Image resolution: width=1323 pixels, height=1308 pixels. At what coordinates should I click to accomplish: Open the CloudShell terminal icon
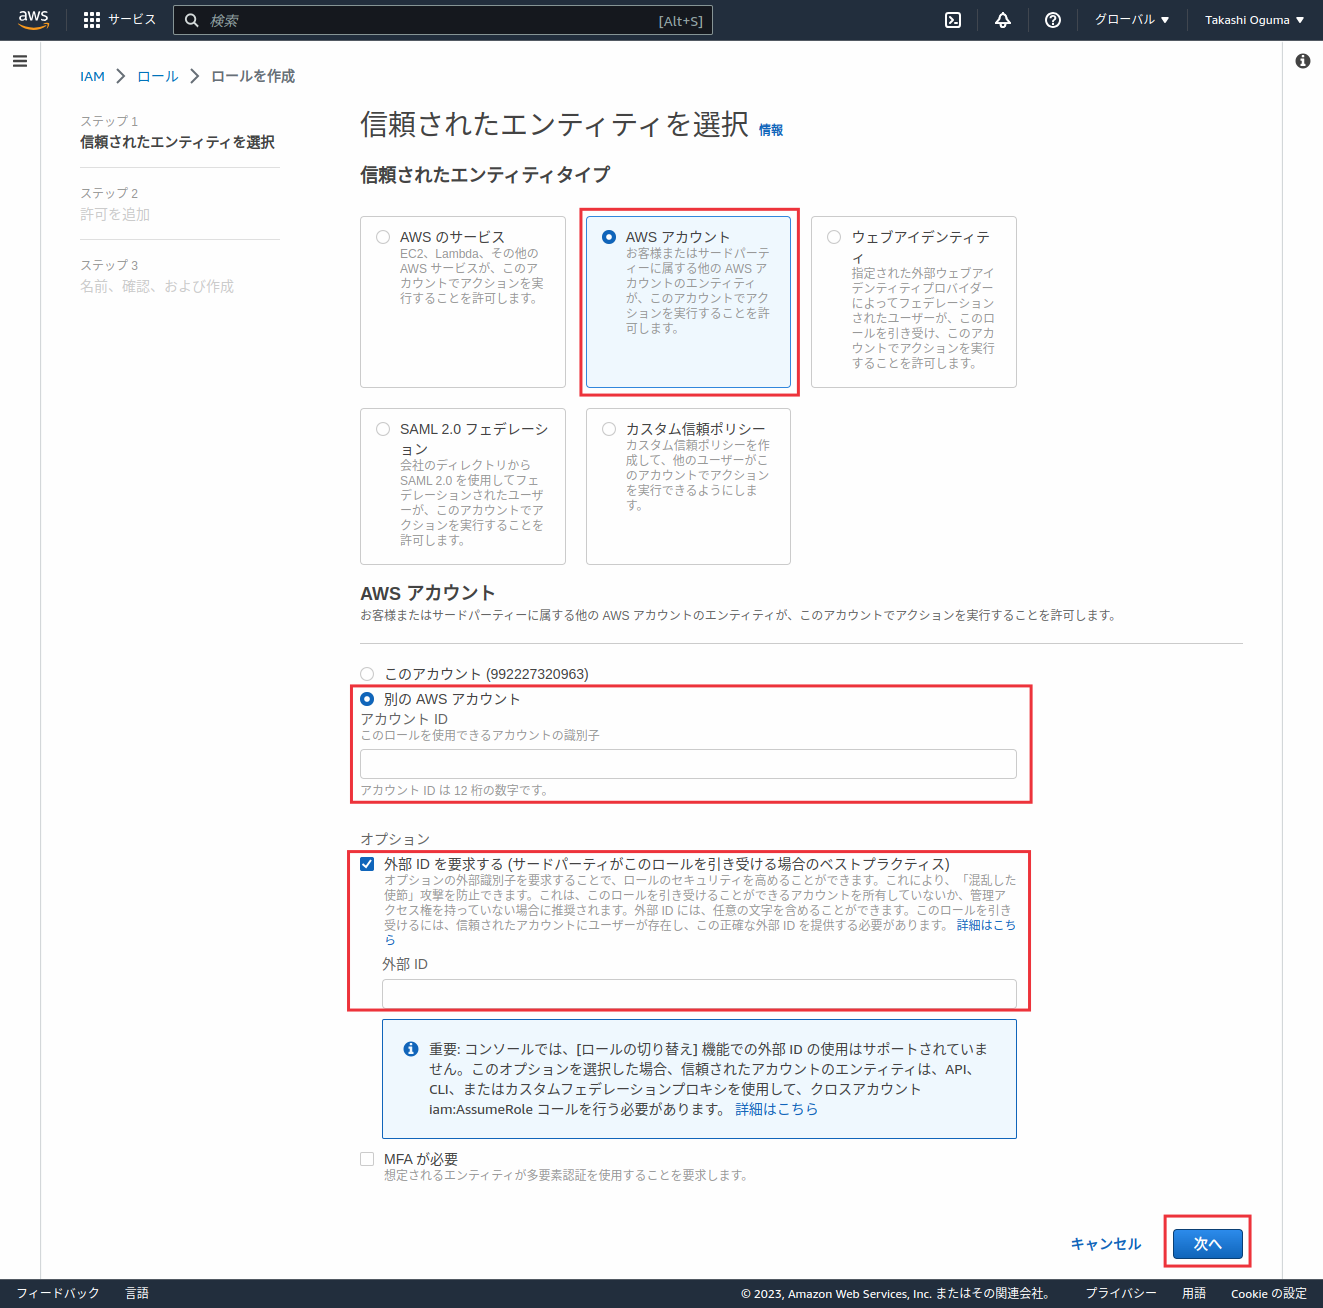click(x=953, y=20)
